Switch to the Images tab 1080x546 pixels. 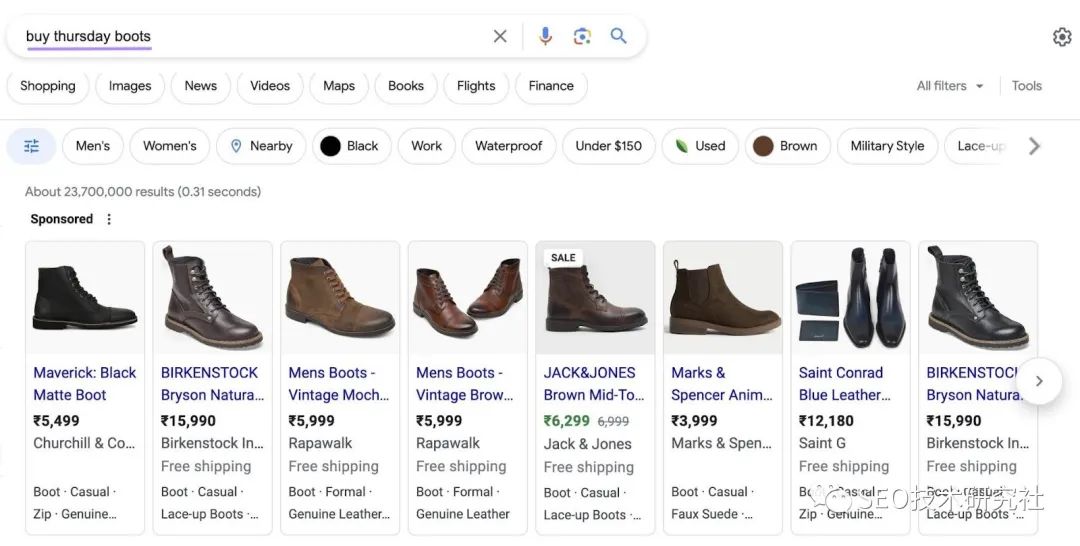(x=129, y=86)
